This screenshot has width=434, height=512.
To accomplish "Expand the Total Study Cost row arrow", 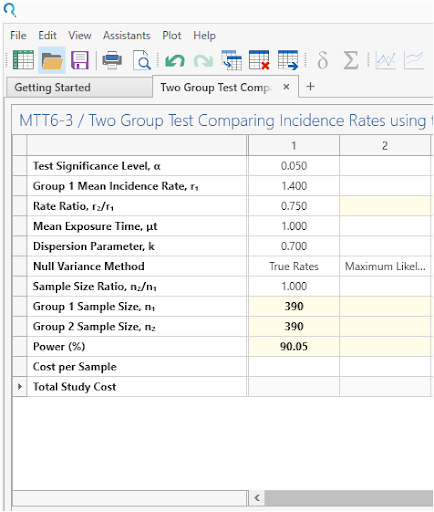I will click(20, 387).
